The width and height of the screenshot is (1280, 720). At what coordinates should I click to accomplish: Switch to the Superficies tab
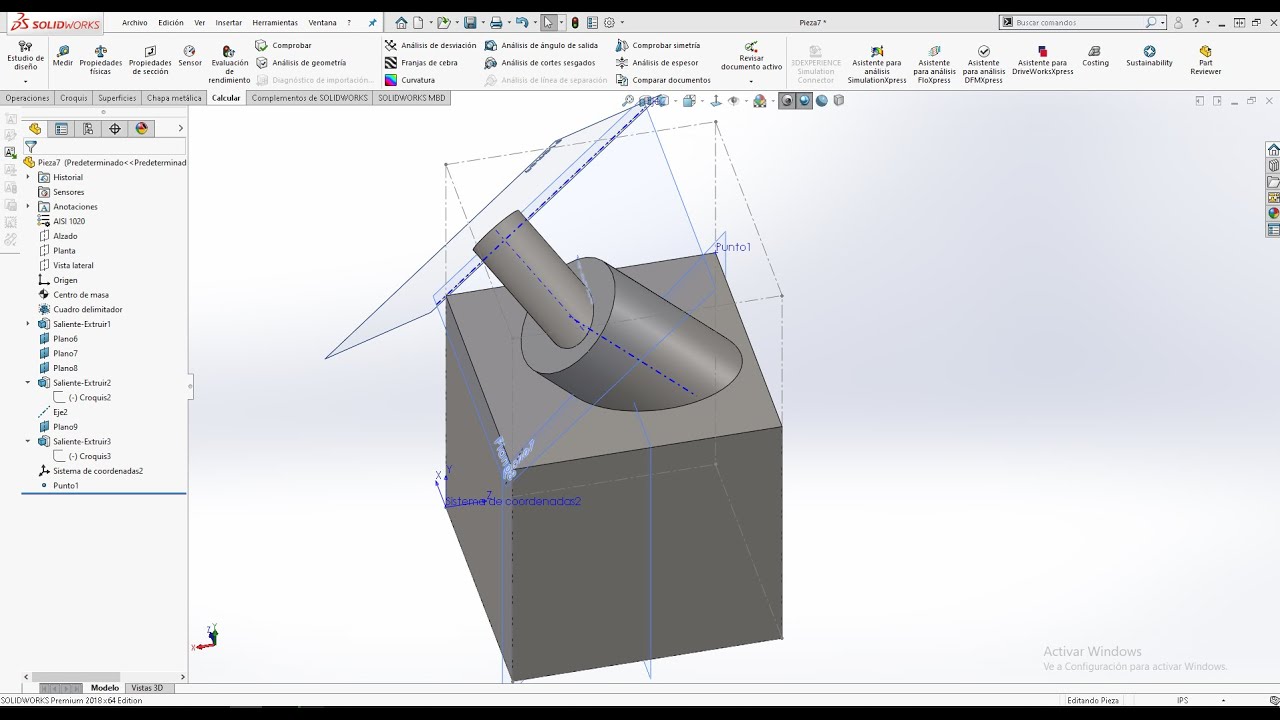point(117,98)
